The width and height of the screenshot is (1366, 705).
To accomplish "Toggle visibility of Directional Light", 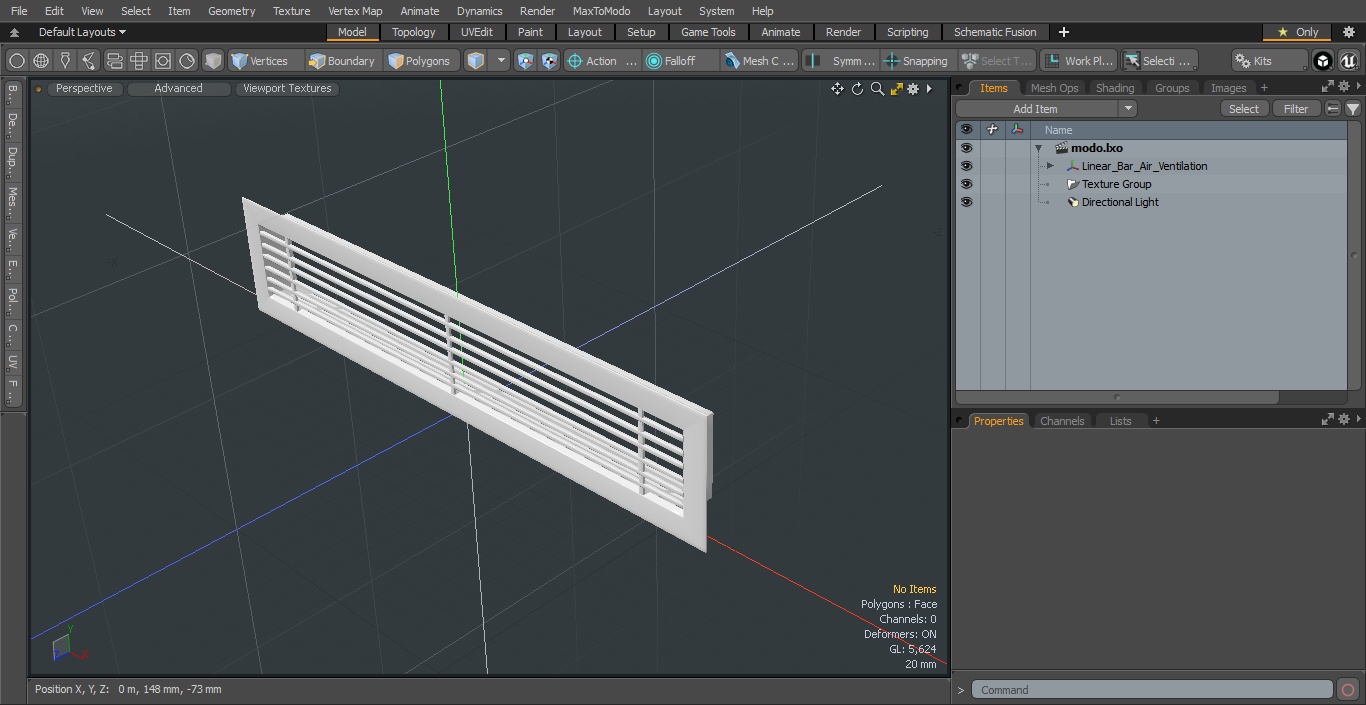I will click(x=966, y=202).
